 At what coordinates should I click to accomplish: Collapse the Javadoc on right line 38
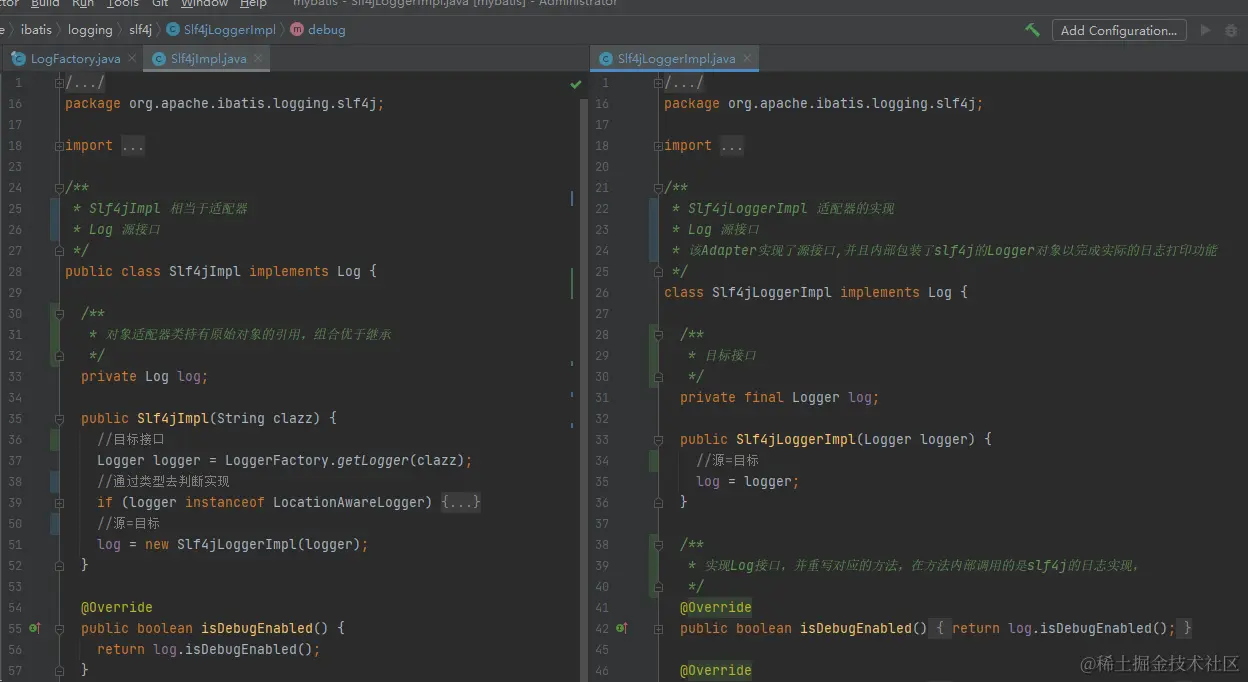click(x=659, y=545)
